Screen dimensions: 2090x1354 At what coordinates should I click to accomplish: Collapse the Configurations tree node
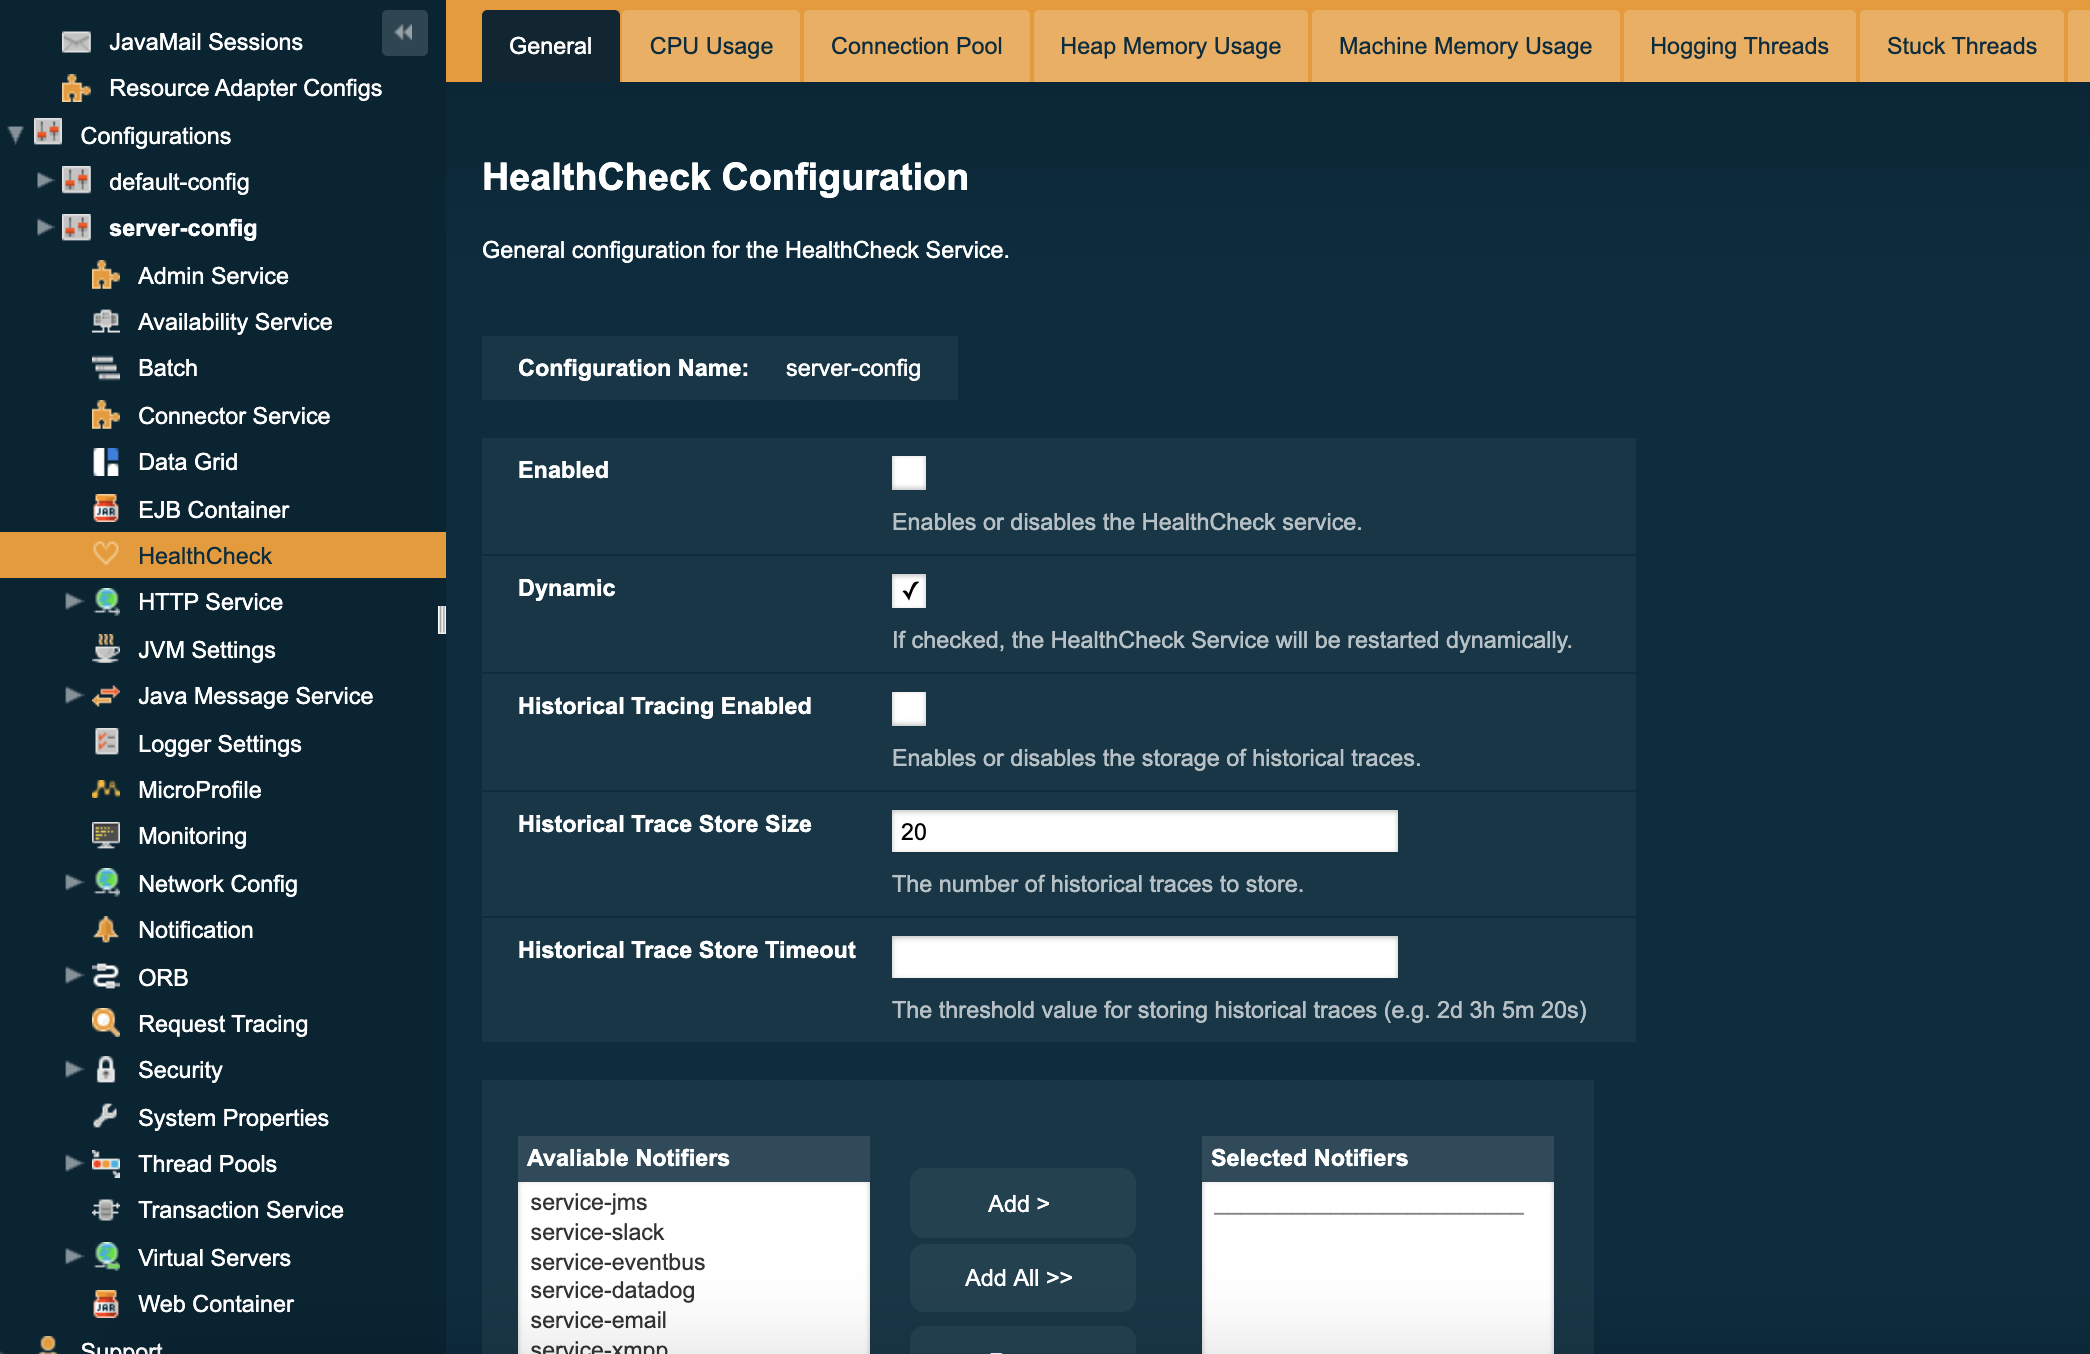13,135
